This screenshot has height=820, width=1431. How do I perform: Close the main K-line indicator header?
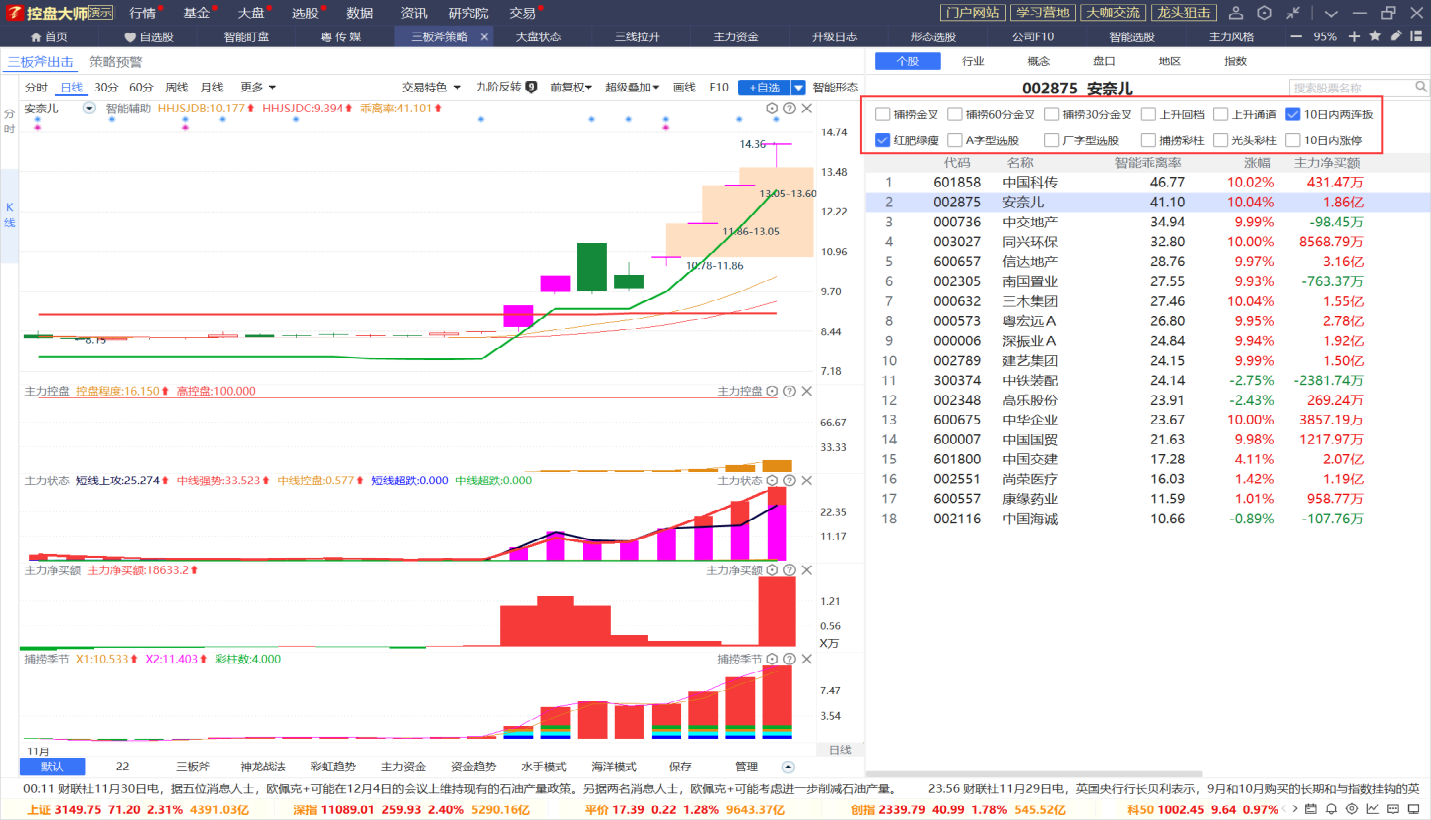pos(806,108)
